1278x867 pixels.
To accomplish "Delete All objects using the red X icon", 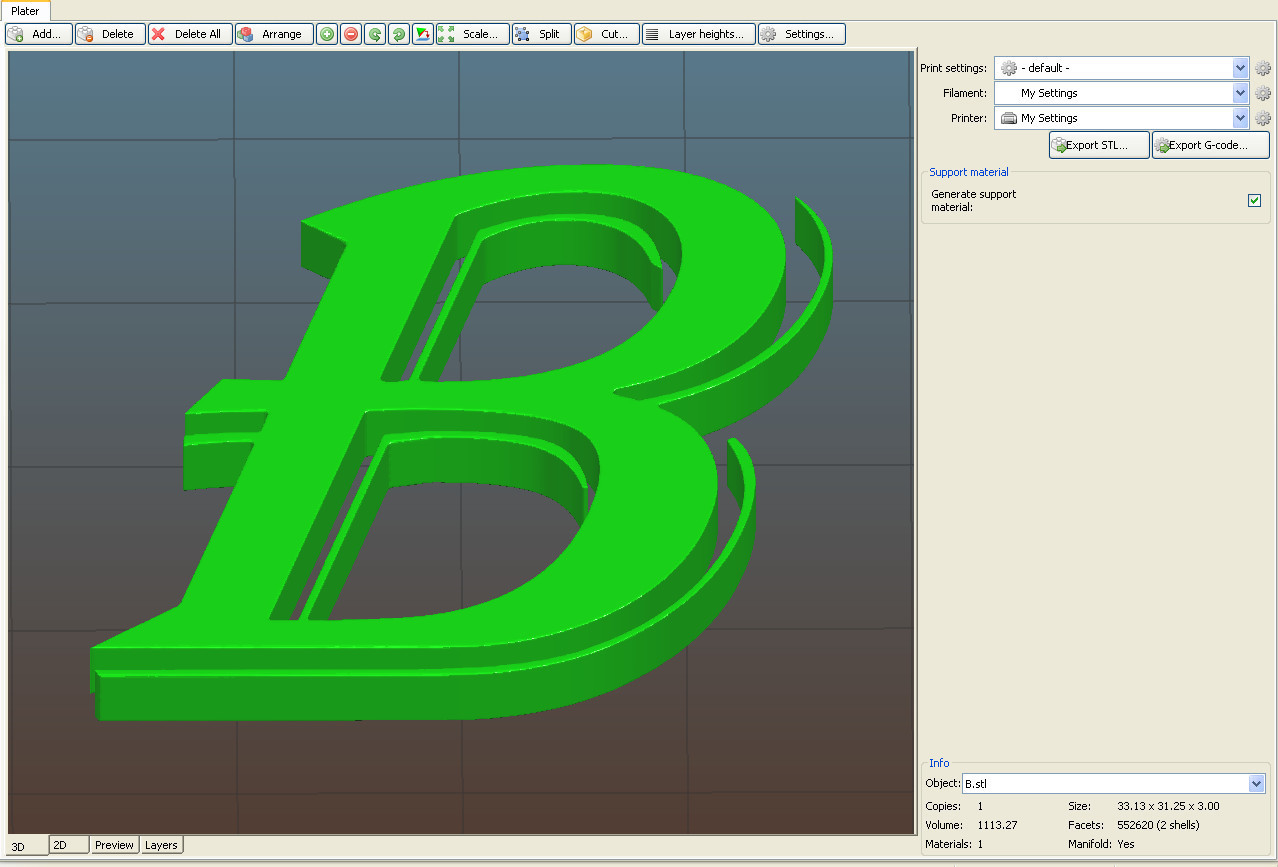I will [x=189, y=33].
